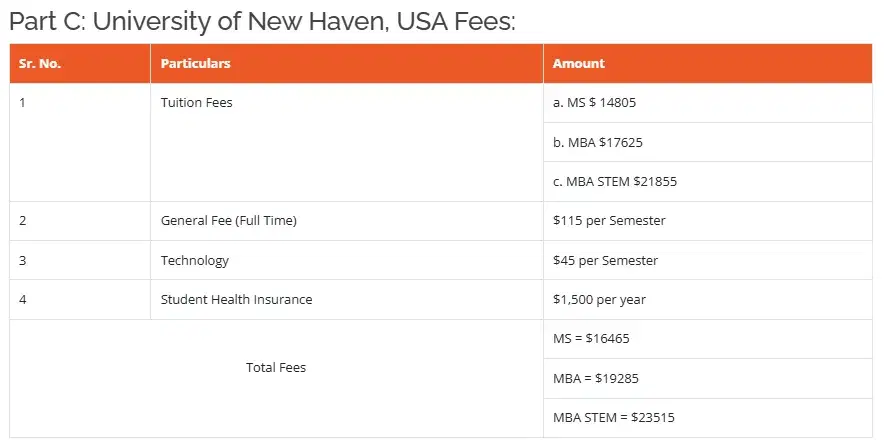
Task: Click serial number 1 in the table
Action: [23, 102]
